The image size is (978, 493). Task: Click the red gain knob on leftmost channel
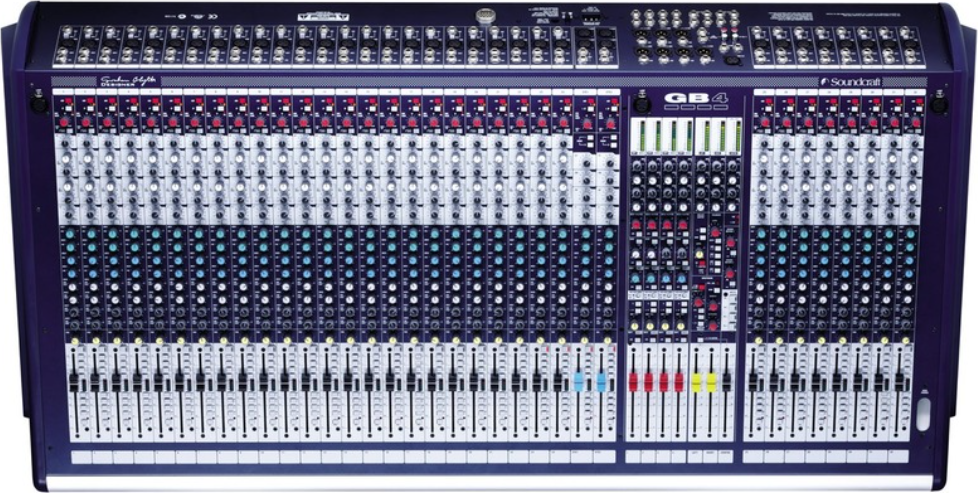[x=64, y=122]
